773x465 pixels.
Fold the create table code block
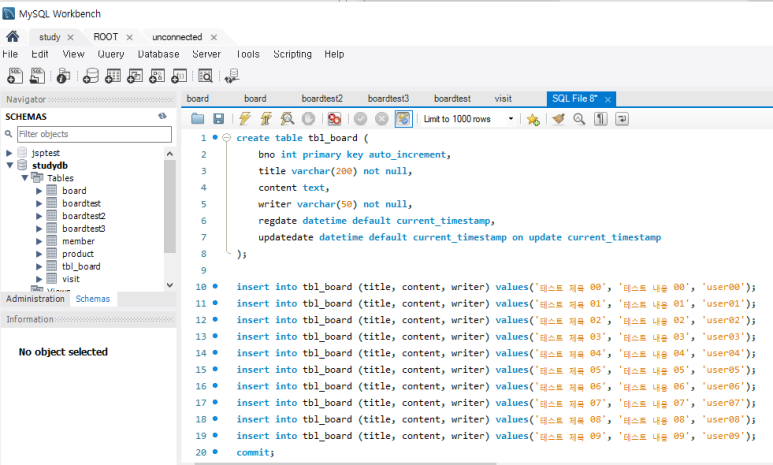(226, 138)
